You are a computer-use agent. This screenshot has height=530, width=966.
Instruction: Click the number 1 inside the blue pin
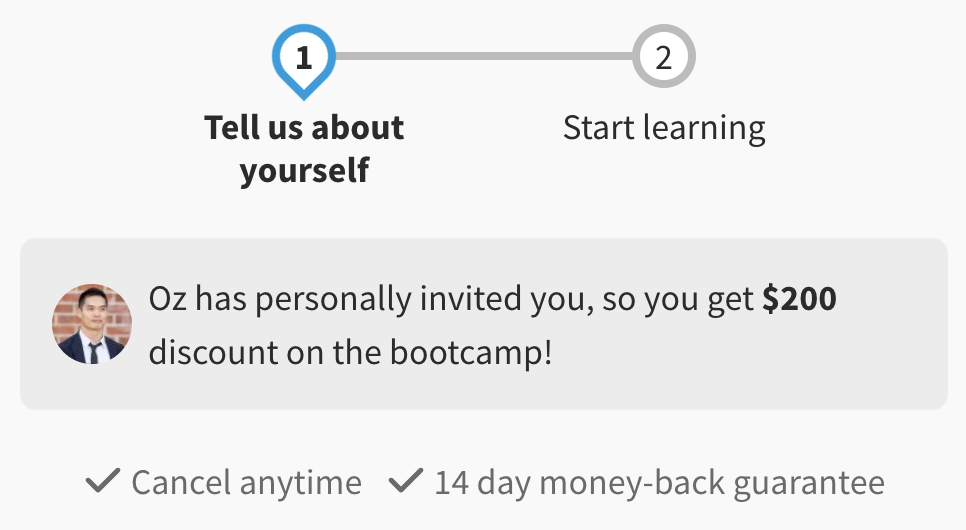(304, 57)
